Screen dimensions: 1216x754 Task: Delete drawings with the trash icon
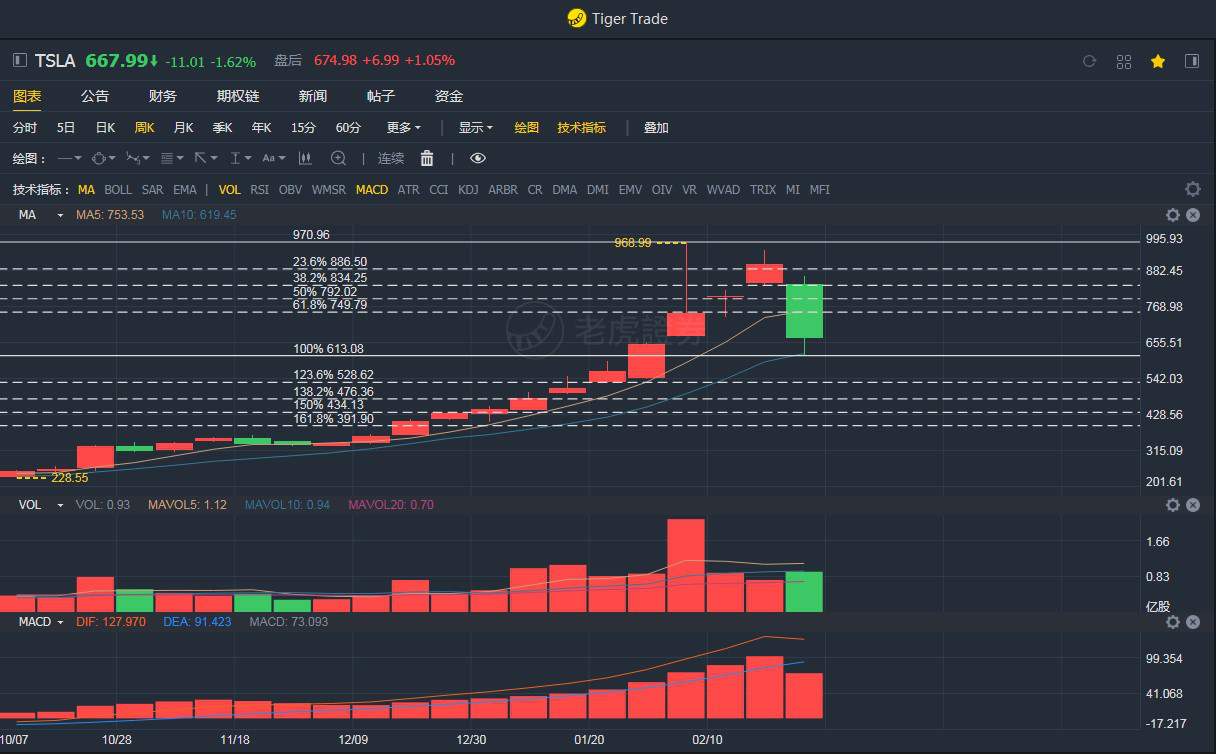[x=427, y=158]
